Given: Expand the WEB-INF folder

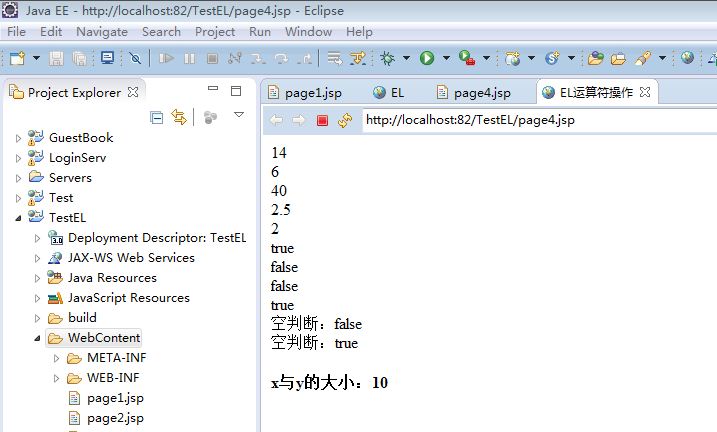Looking at the screenshot, I should click(56, 378).
